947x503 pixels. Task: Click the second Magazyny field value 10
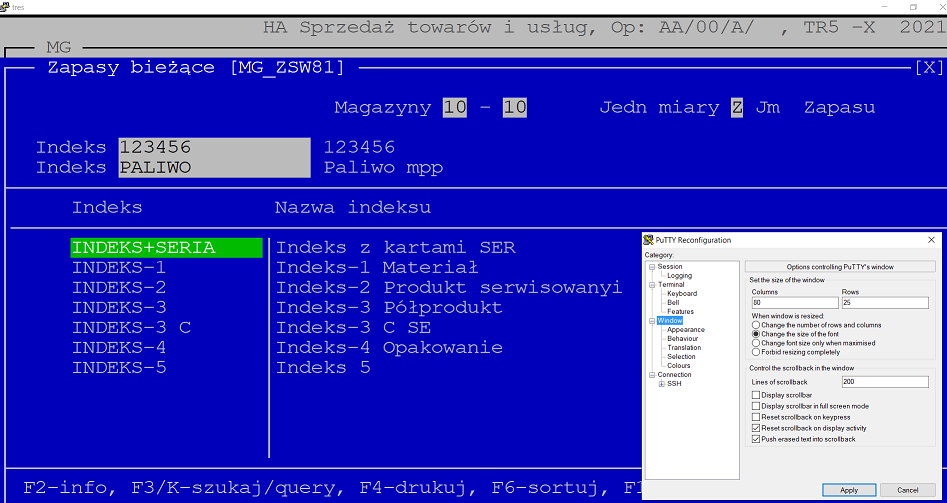[515, 108]
